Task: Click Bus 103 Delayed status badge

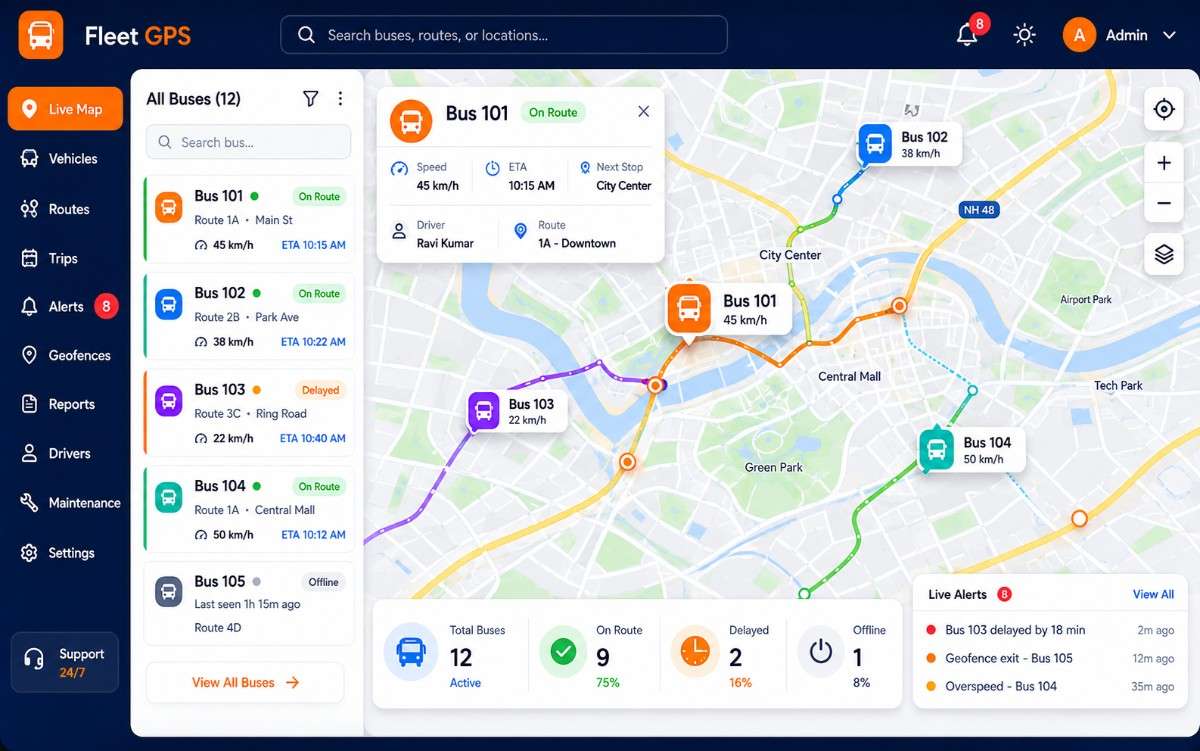Action: point(320,390)
